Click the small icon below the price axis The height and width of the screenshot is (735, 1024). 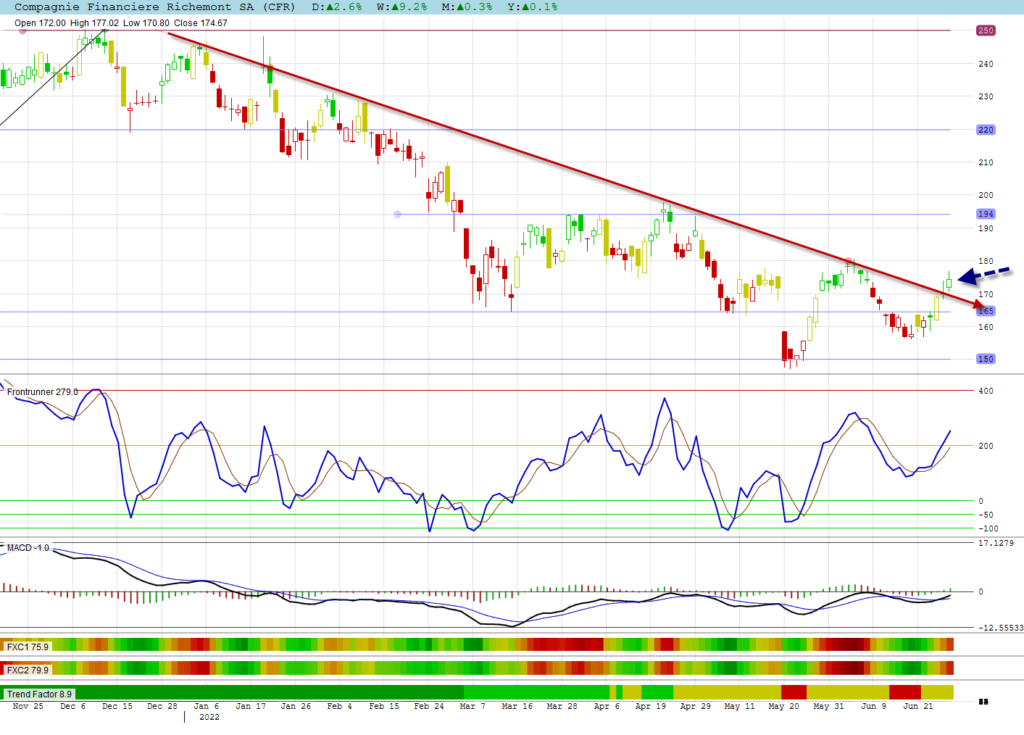coord(984,702)
